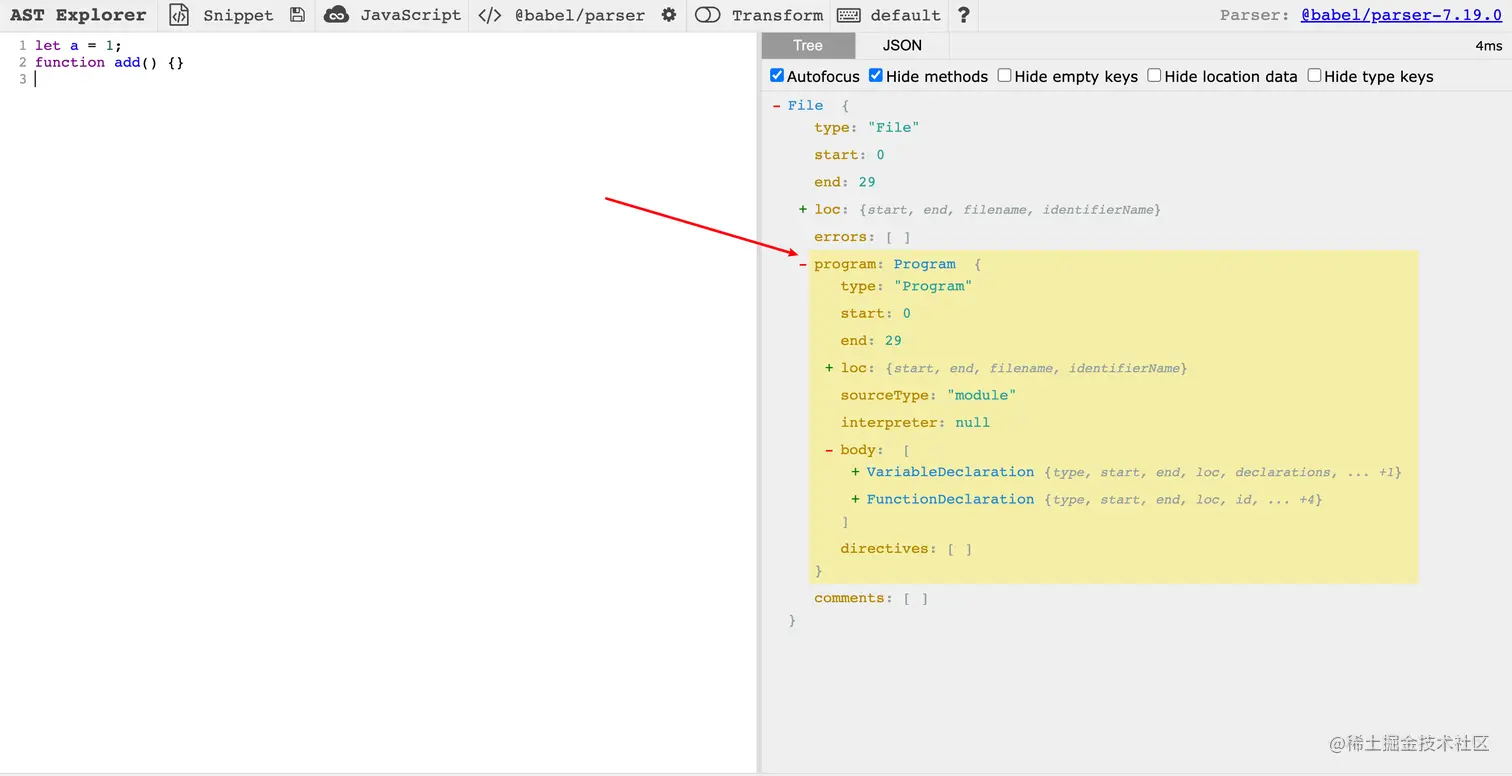Open help question mark icon
1512x776 pixels.
[x=963, y=15]
